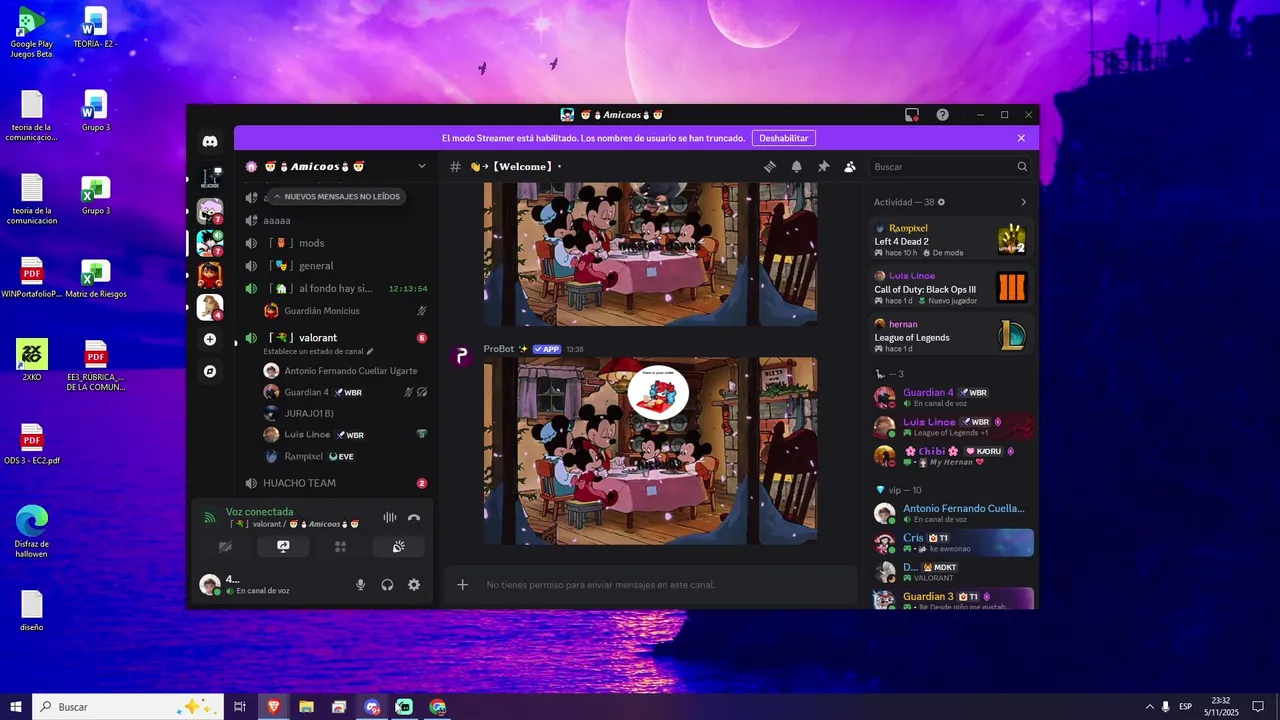Open the server with red character icon
Image resolution: width=1280 pixels, height=720 pixels.
point(210,274)
